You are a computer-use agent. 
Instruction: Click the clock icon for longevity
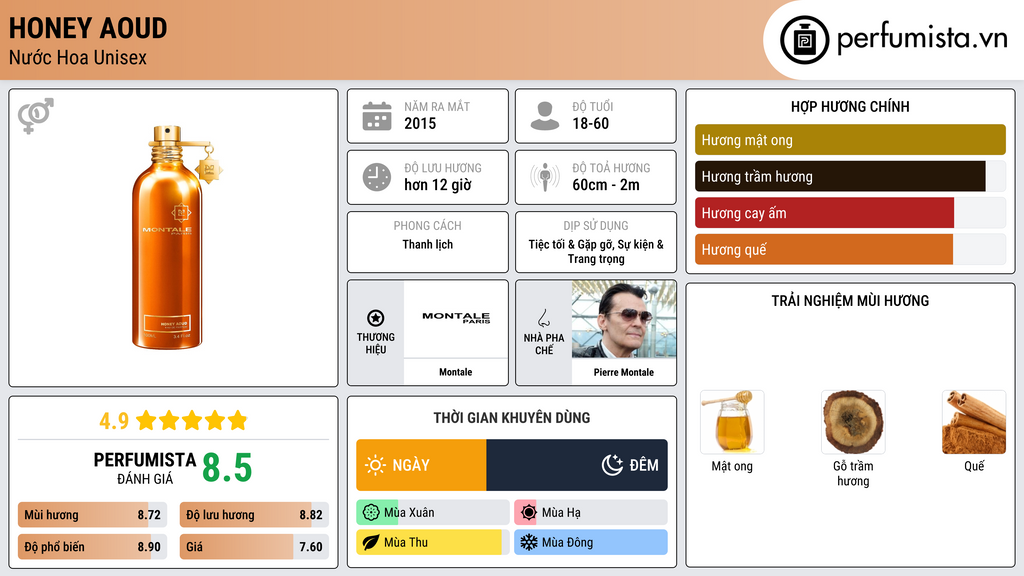(x=376, y=177)
